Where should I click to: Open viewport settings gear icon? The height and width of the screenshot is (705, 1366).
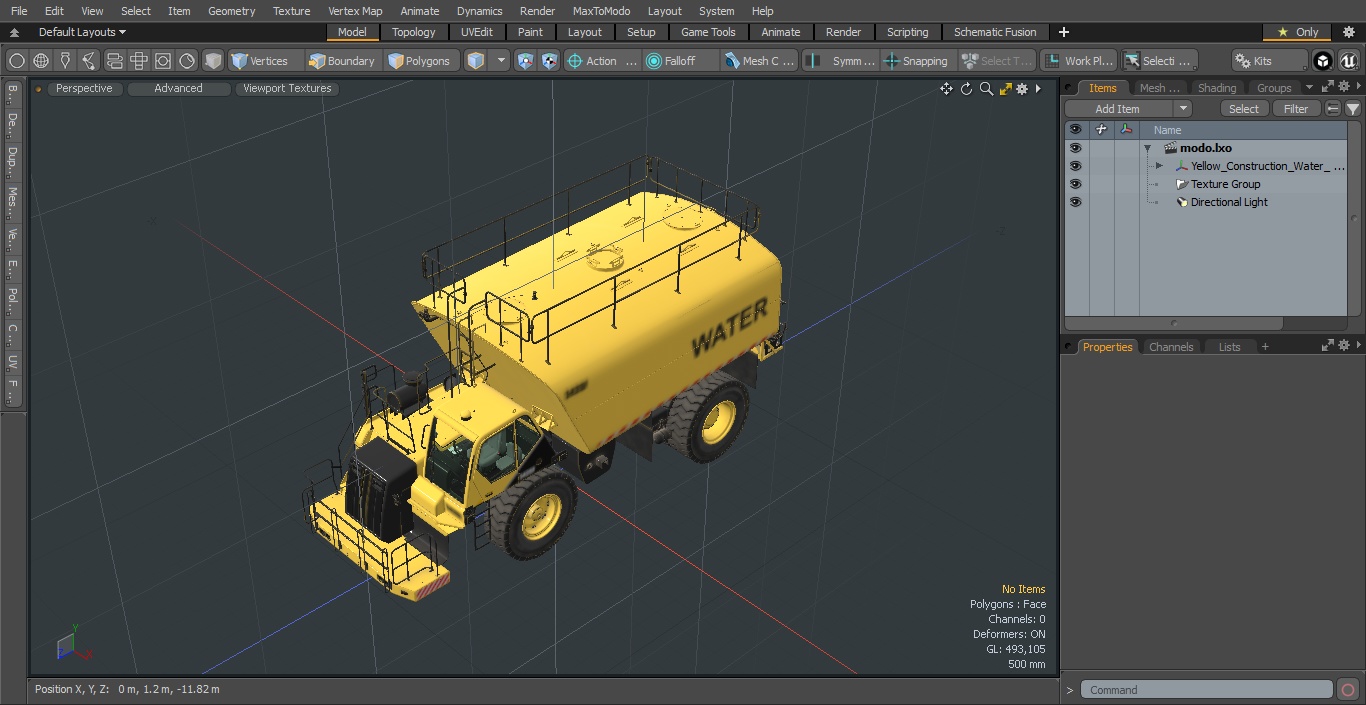[1022, 89]
